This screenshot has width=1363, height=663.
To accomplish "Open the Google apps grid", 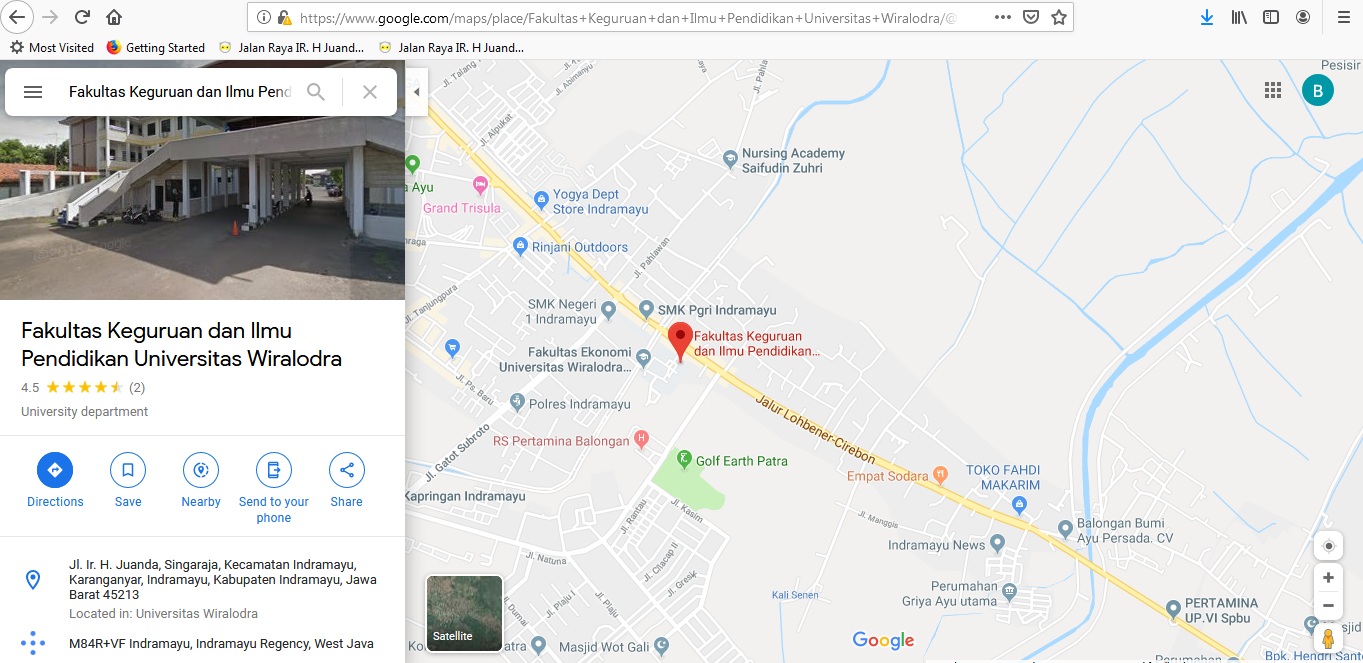I will tap(1273, 90).
